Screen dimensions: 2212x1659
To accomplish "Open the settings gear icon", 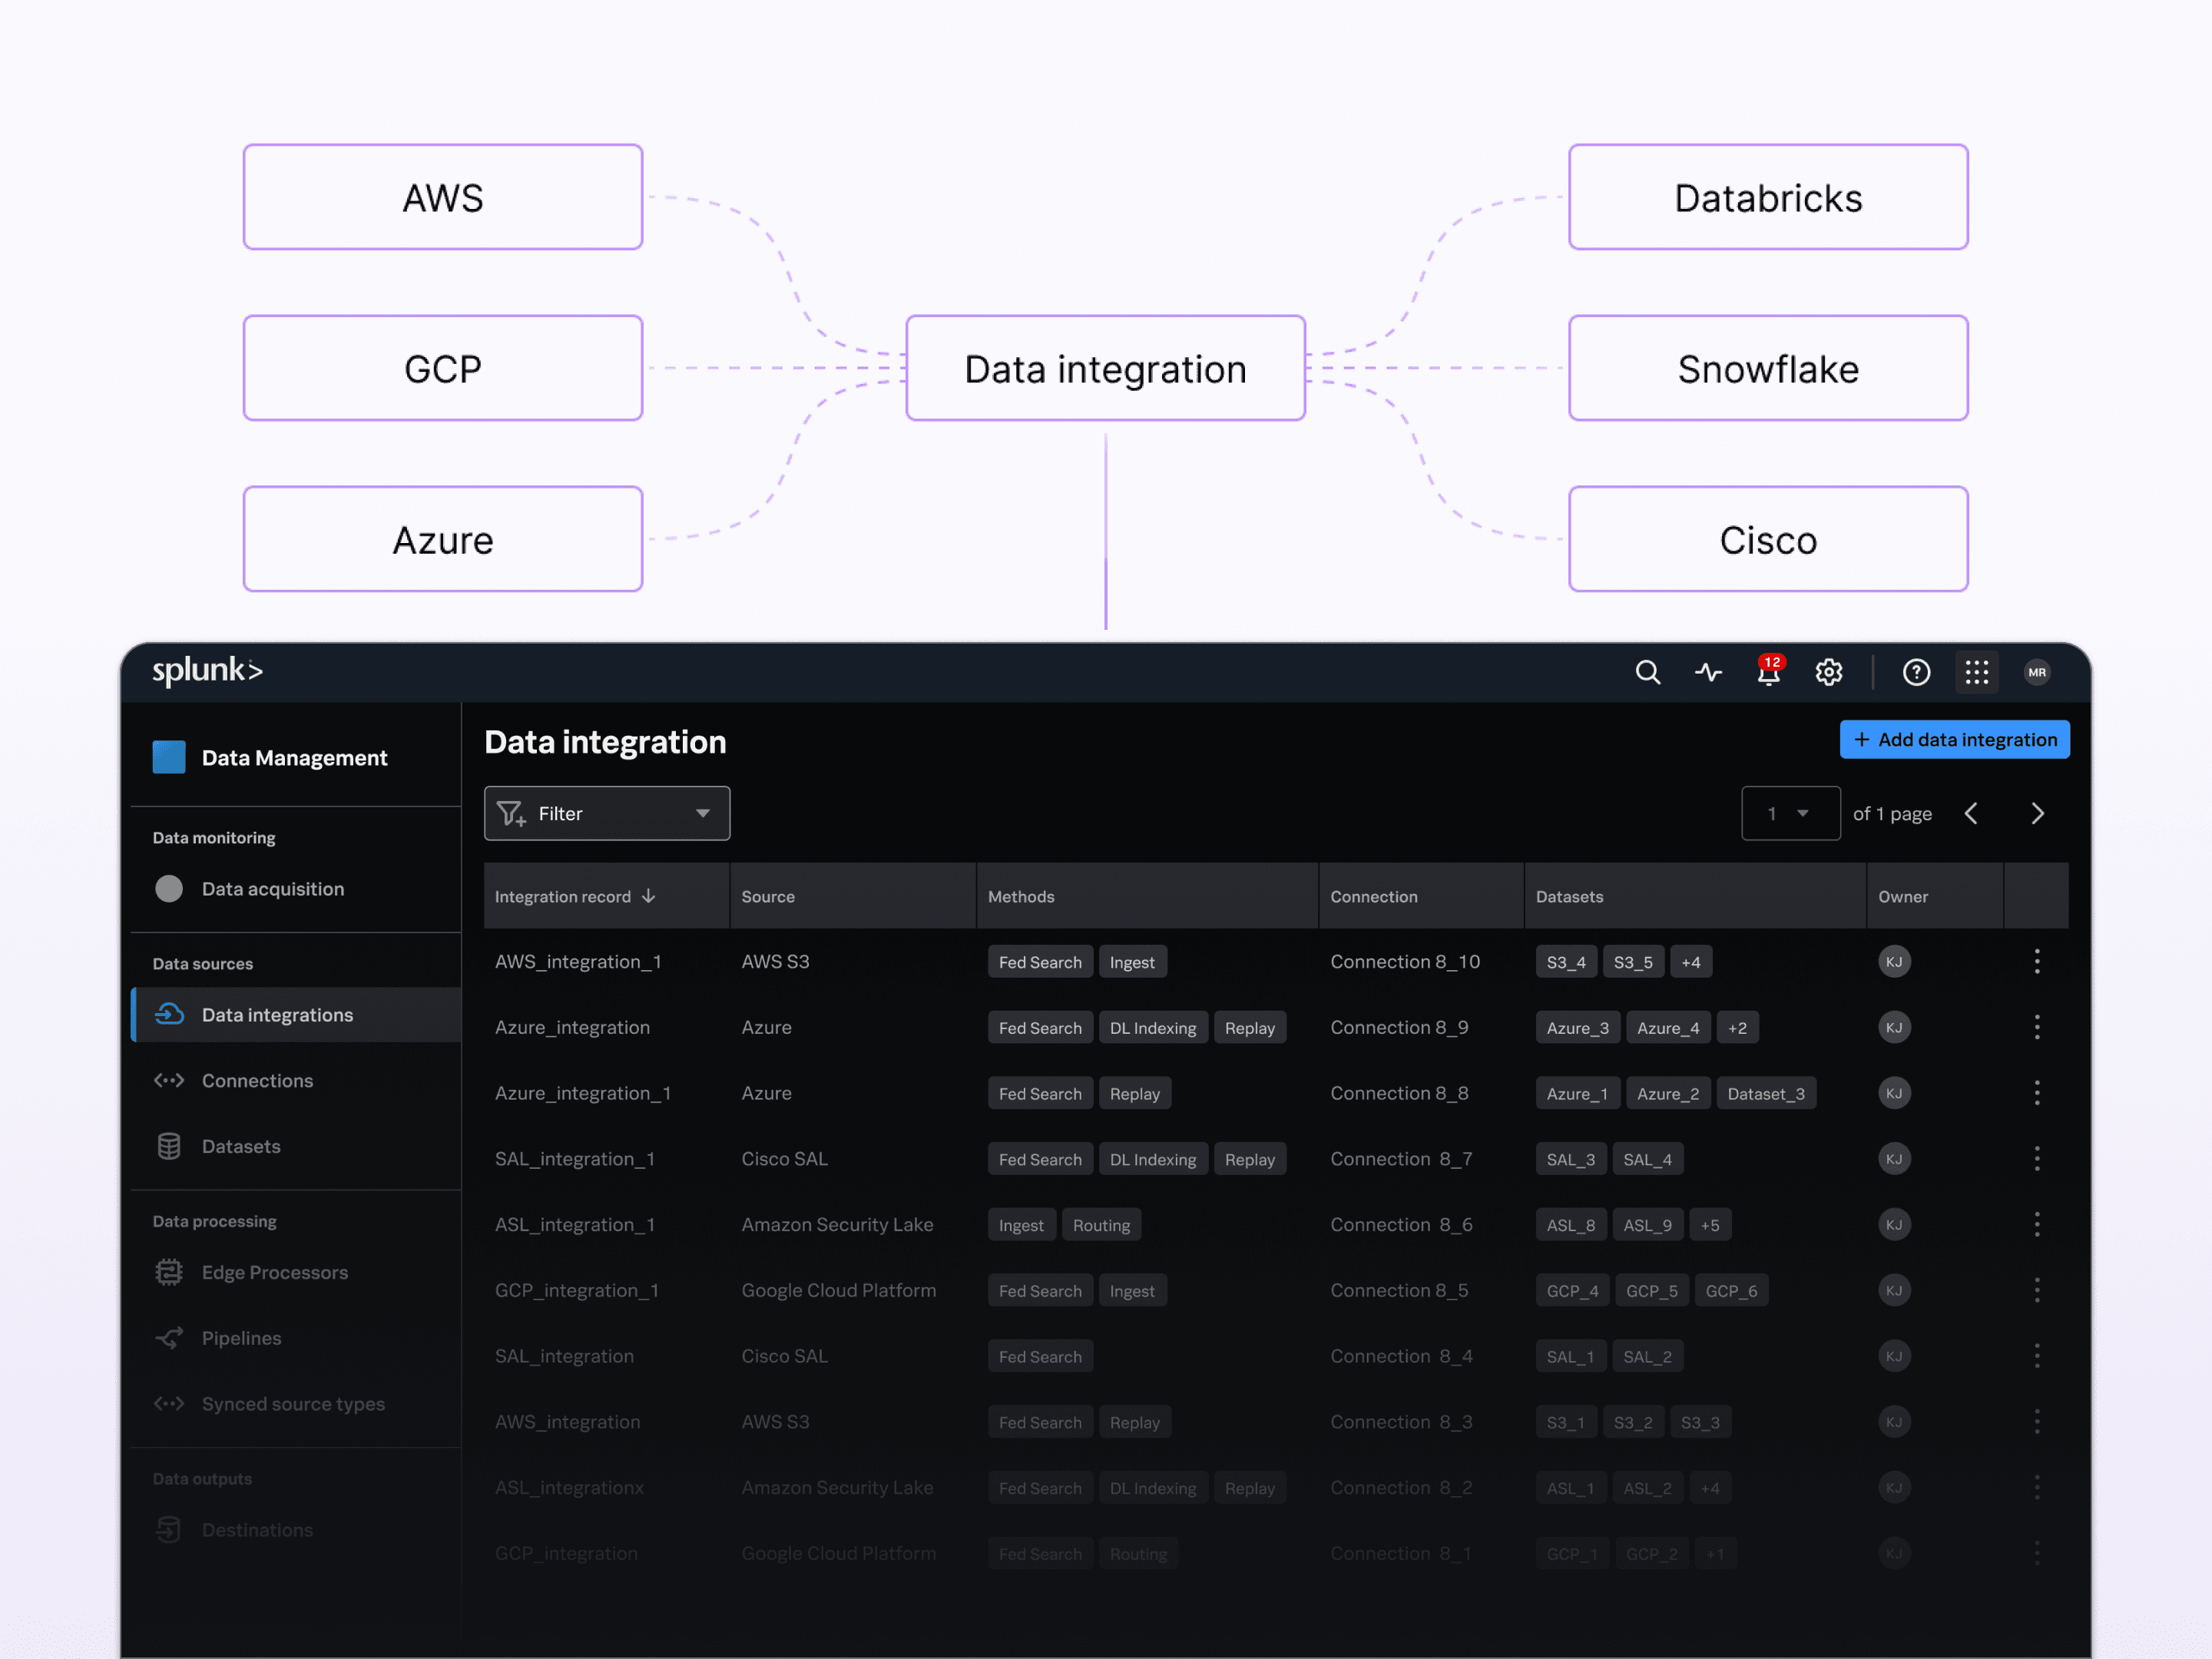I will (x=1828, y=672).
